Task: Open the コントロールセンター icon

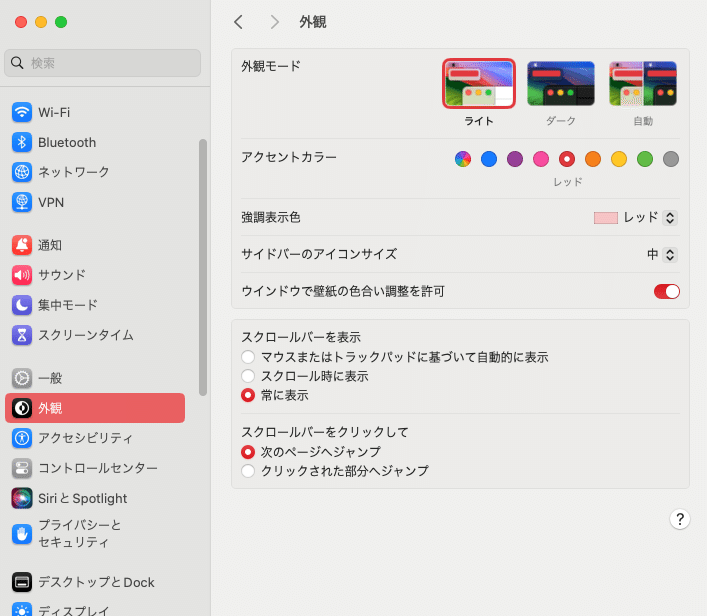Action: (22, 468)
